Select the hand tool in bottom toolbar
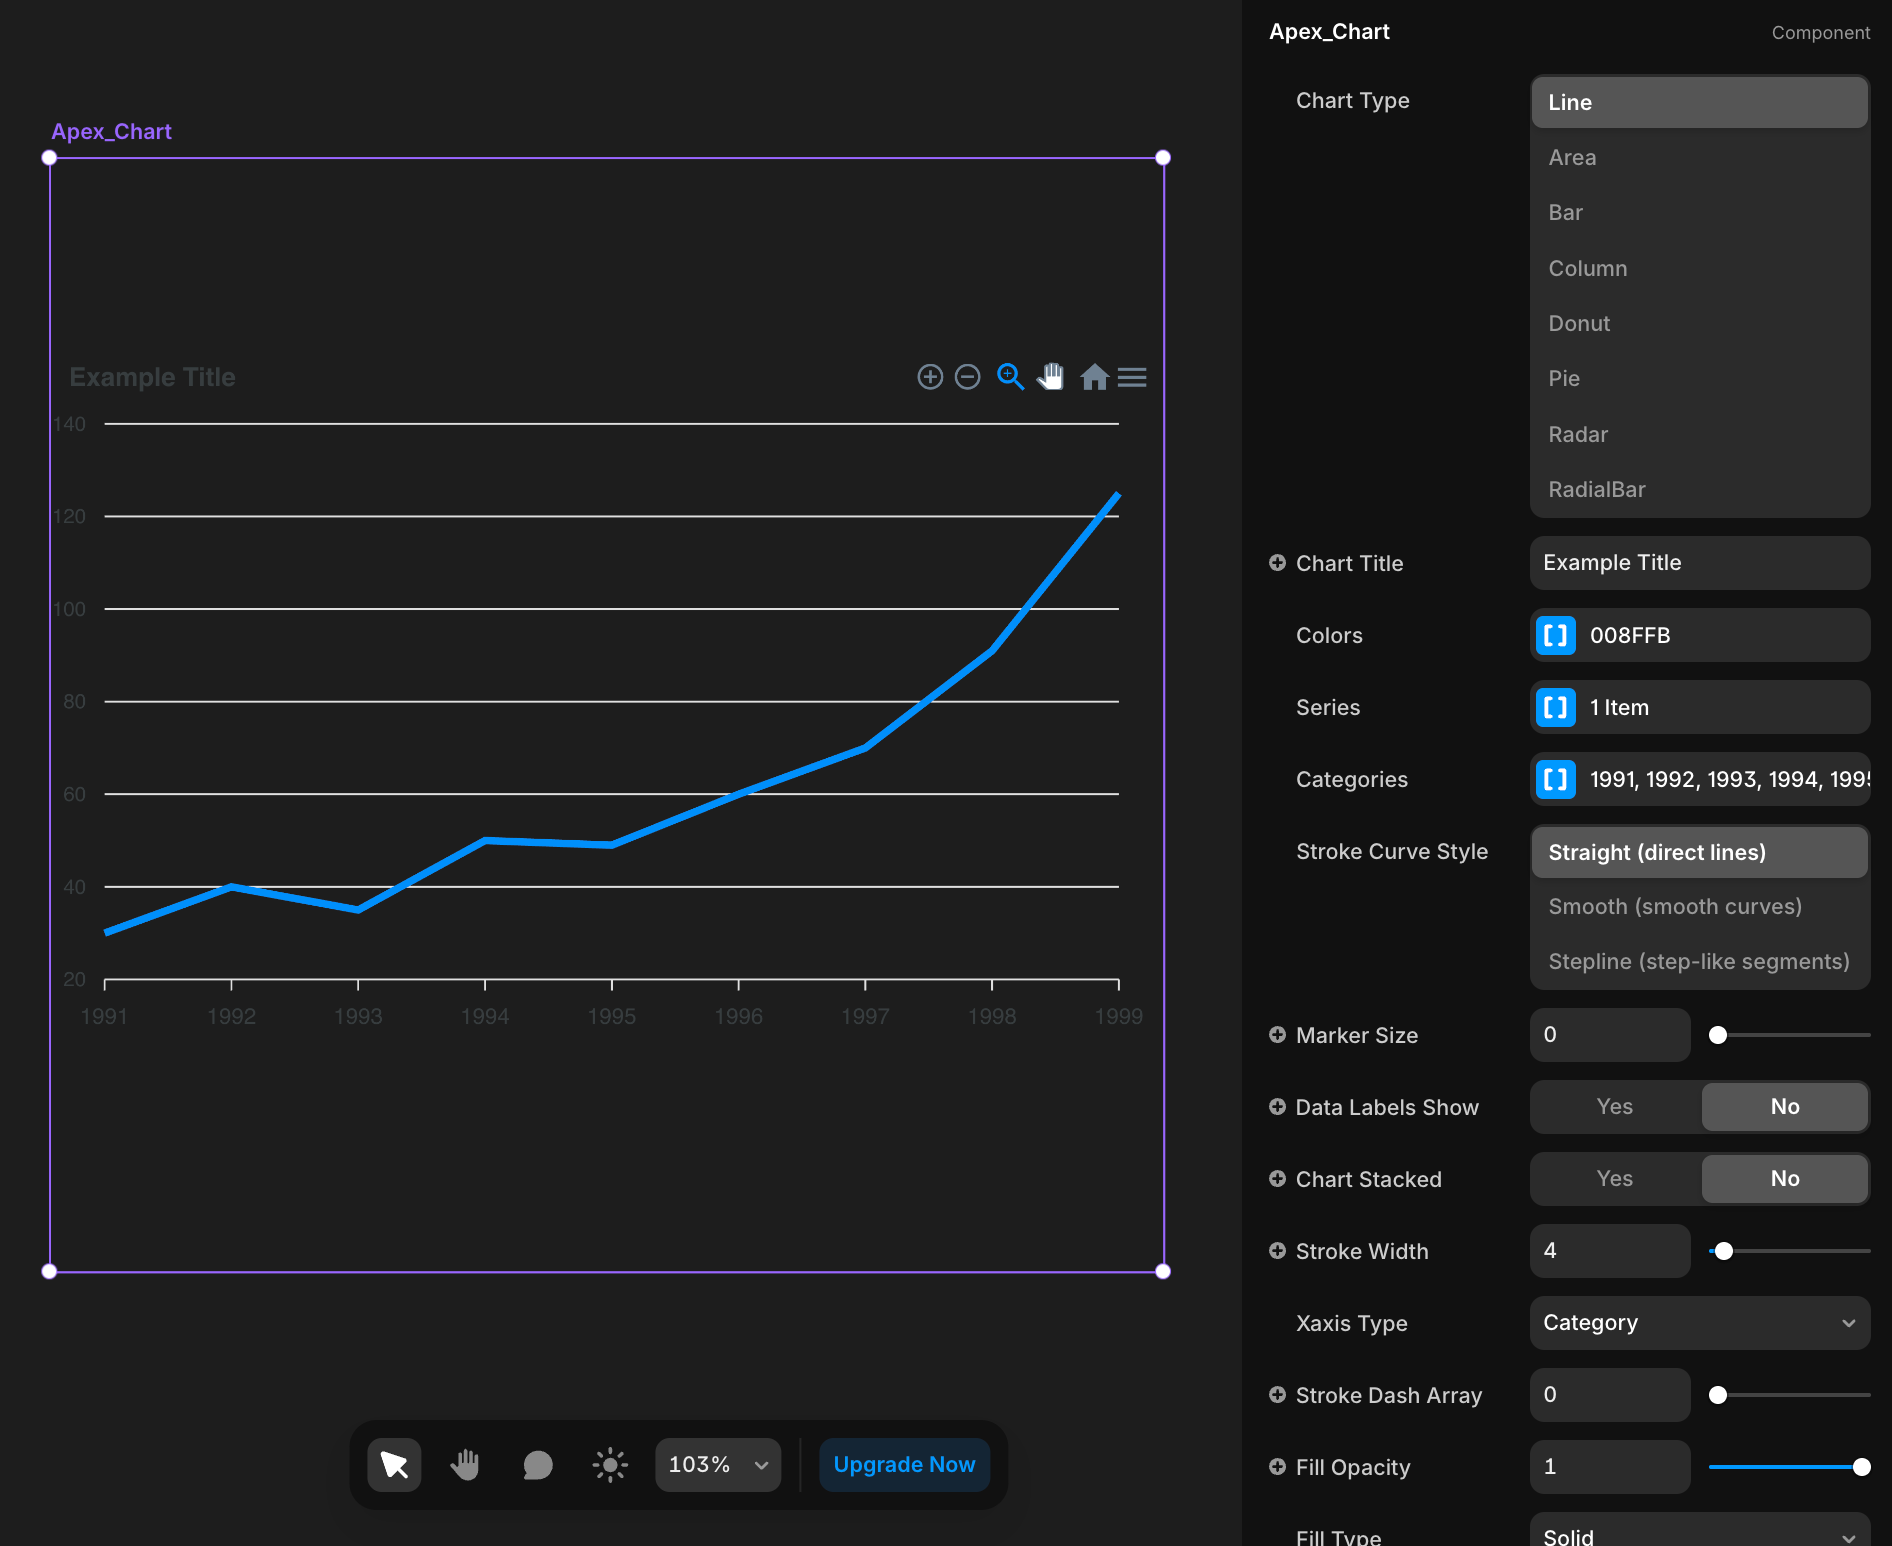The image size is (1892, 1546). [x=465, y=1465]
